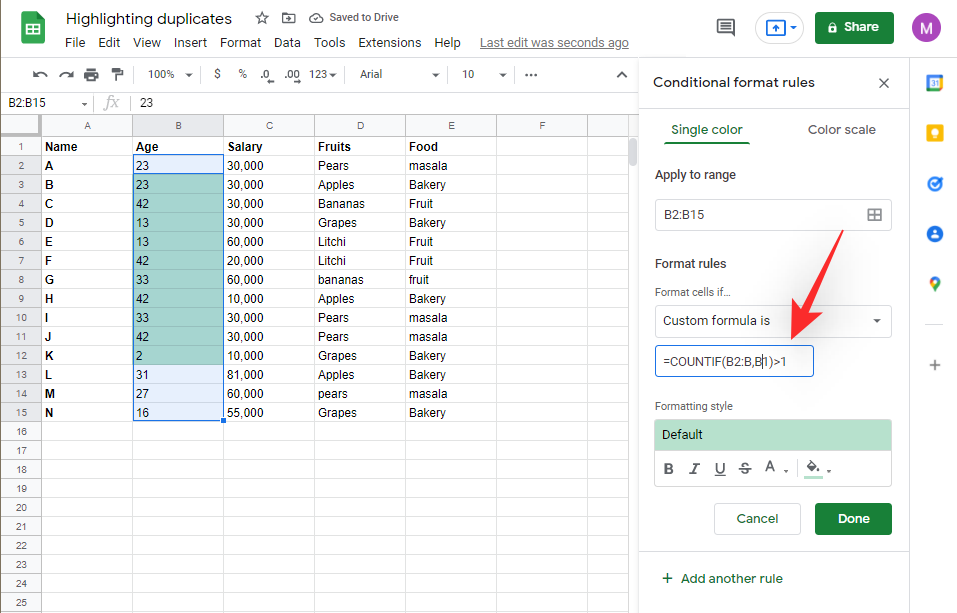Open the Extensions menu

pyautogui.click(x=389, y=42)
